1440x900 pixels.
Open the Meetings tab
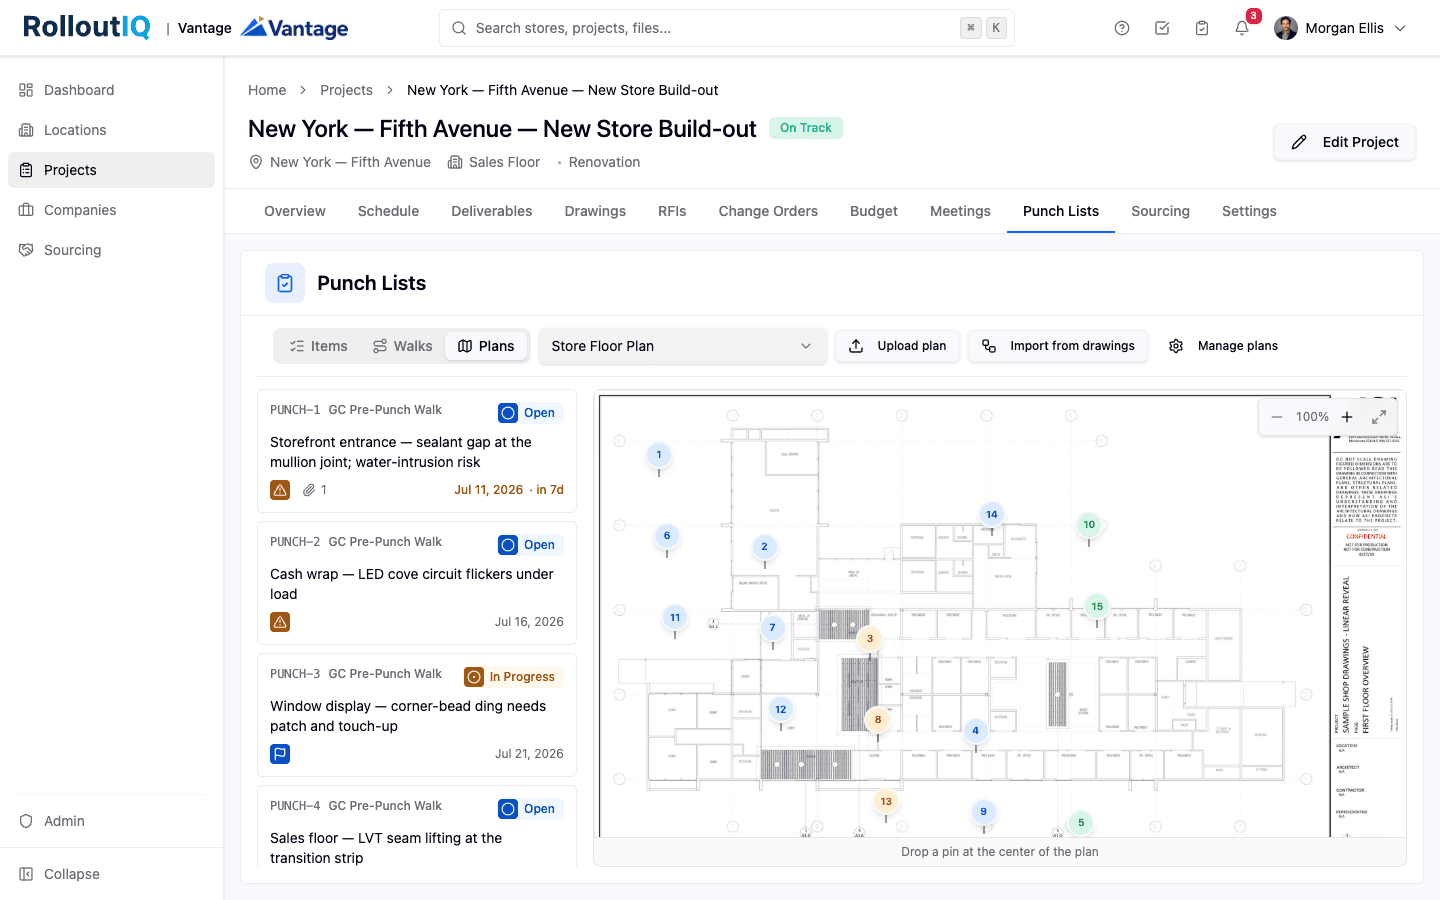pyautogui.click(x=960, y=211)
